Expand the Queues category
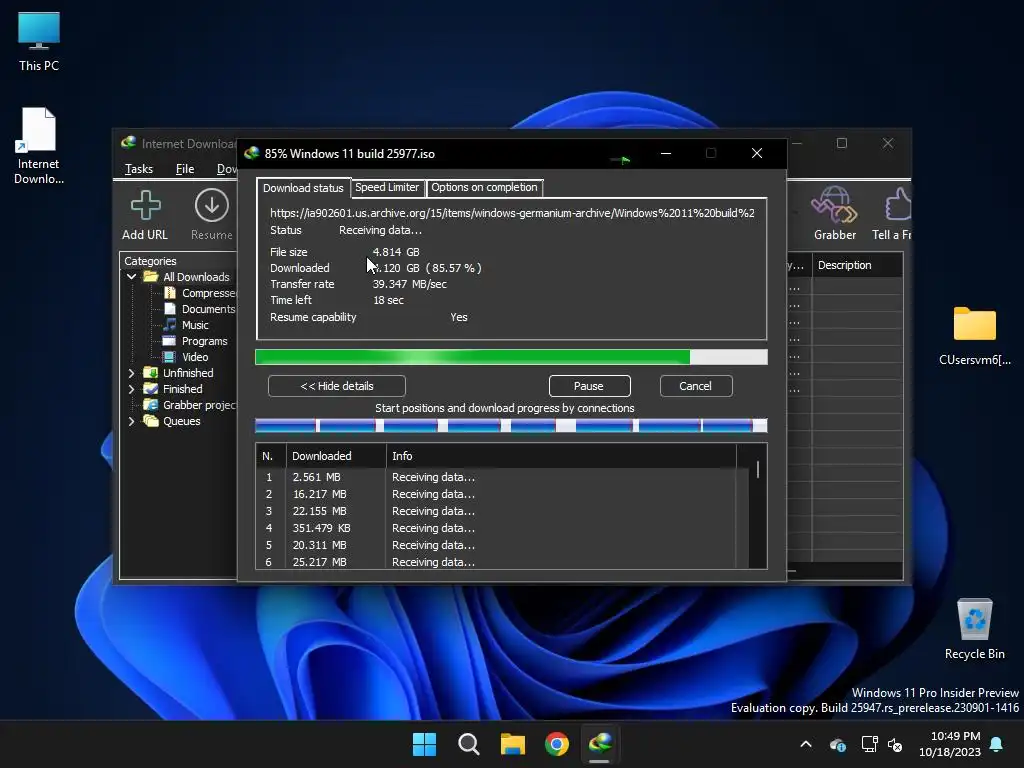 (x=131, y=421)
